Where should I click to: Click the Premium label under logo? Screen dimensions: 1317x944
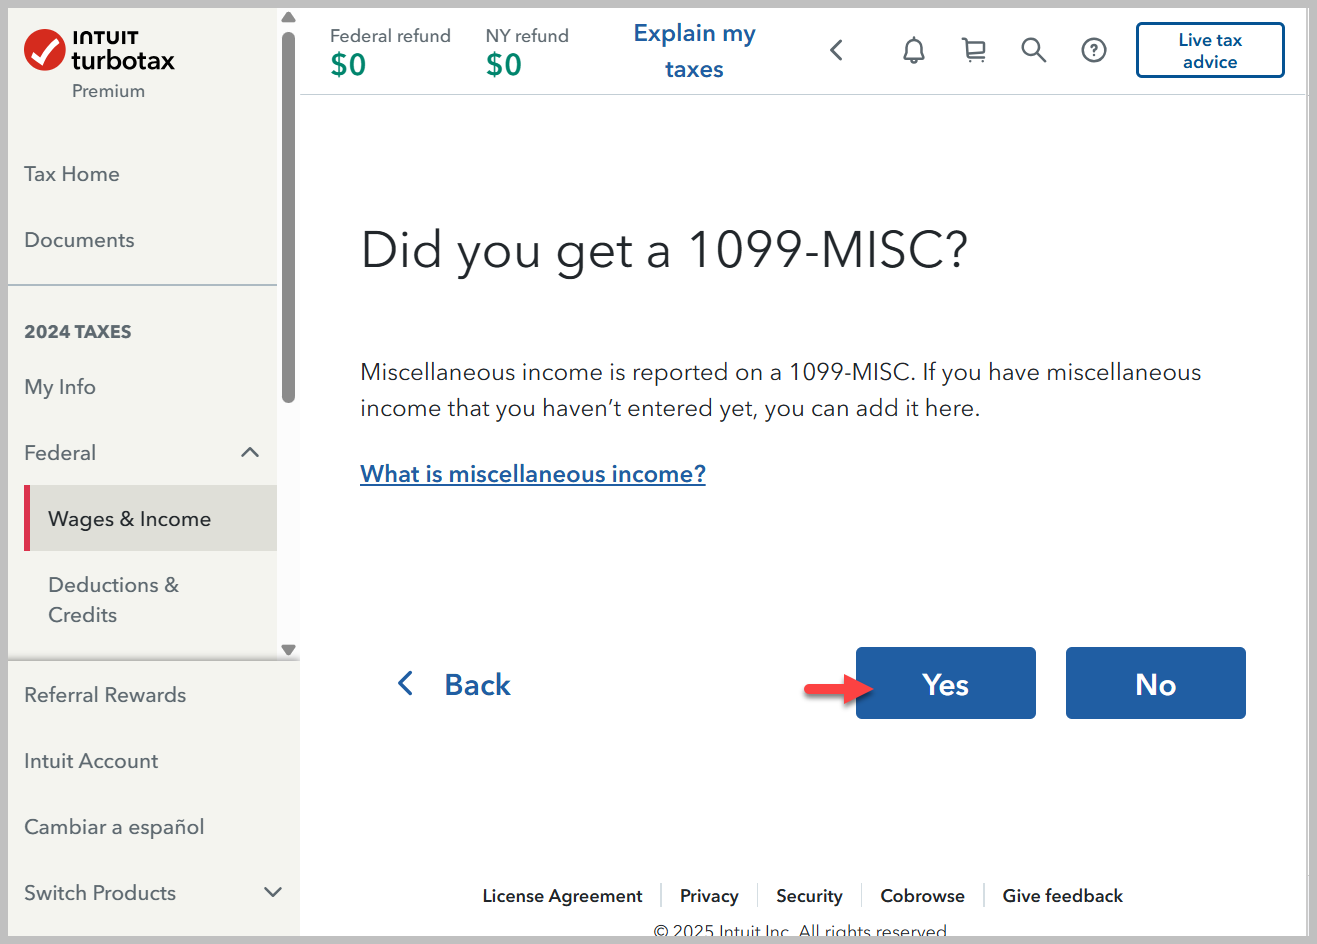[x=108, y=91]
